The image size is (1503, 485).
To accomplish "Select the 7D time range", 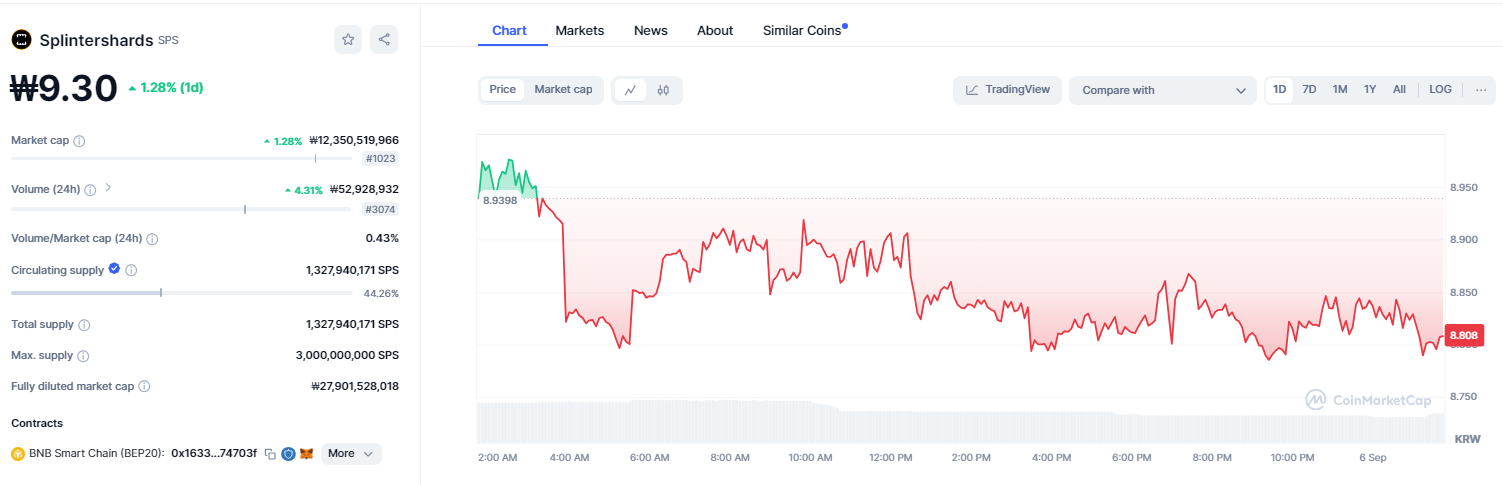I will [x=1309, y=90].
